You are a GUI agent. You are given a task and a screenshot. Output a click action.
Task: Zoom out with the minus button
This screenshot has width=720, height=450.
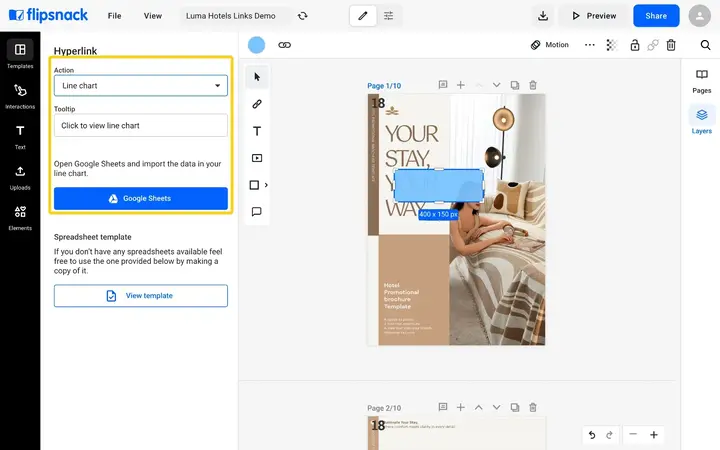(x=633, y=434)
